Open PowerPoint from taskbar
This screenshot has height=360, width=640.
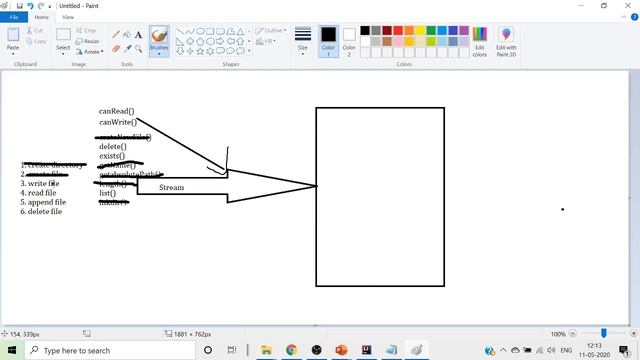coord(341,350)
